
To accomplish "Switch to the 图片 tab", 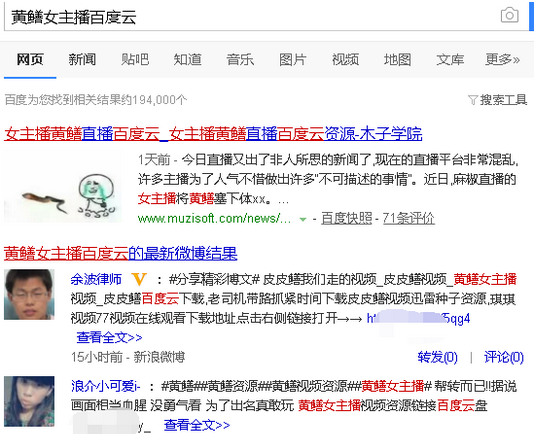I will [293, 60].
